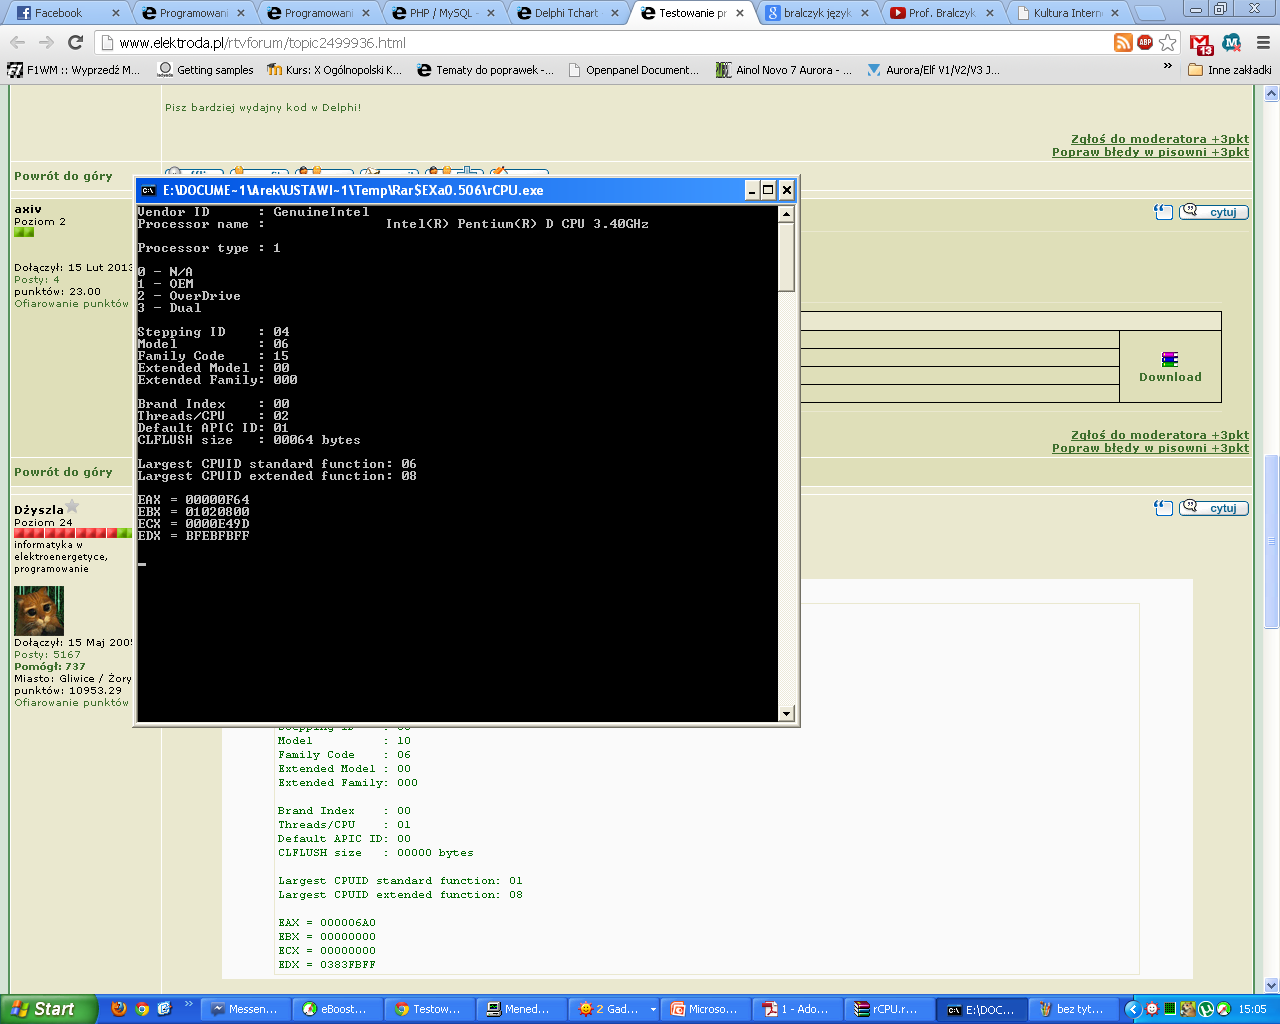Screen dimensions: 1280x1024
Task: Click 'Ofiarowanie punktów' under axiv
Action: pos(71,304)
